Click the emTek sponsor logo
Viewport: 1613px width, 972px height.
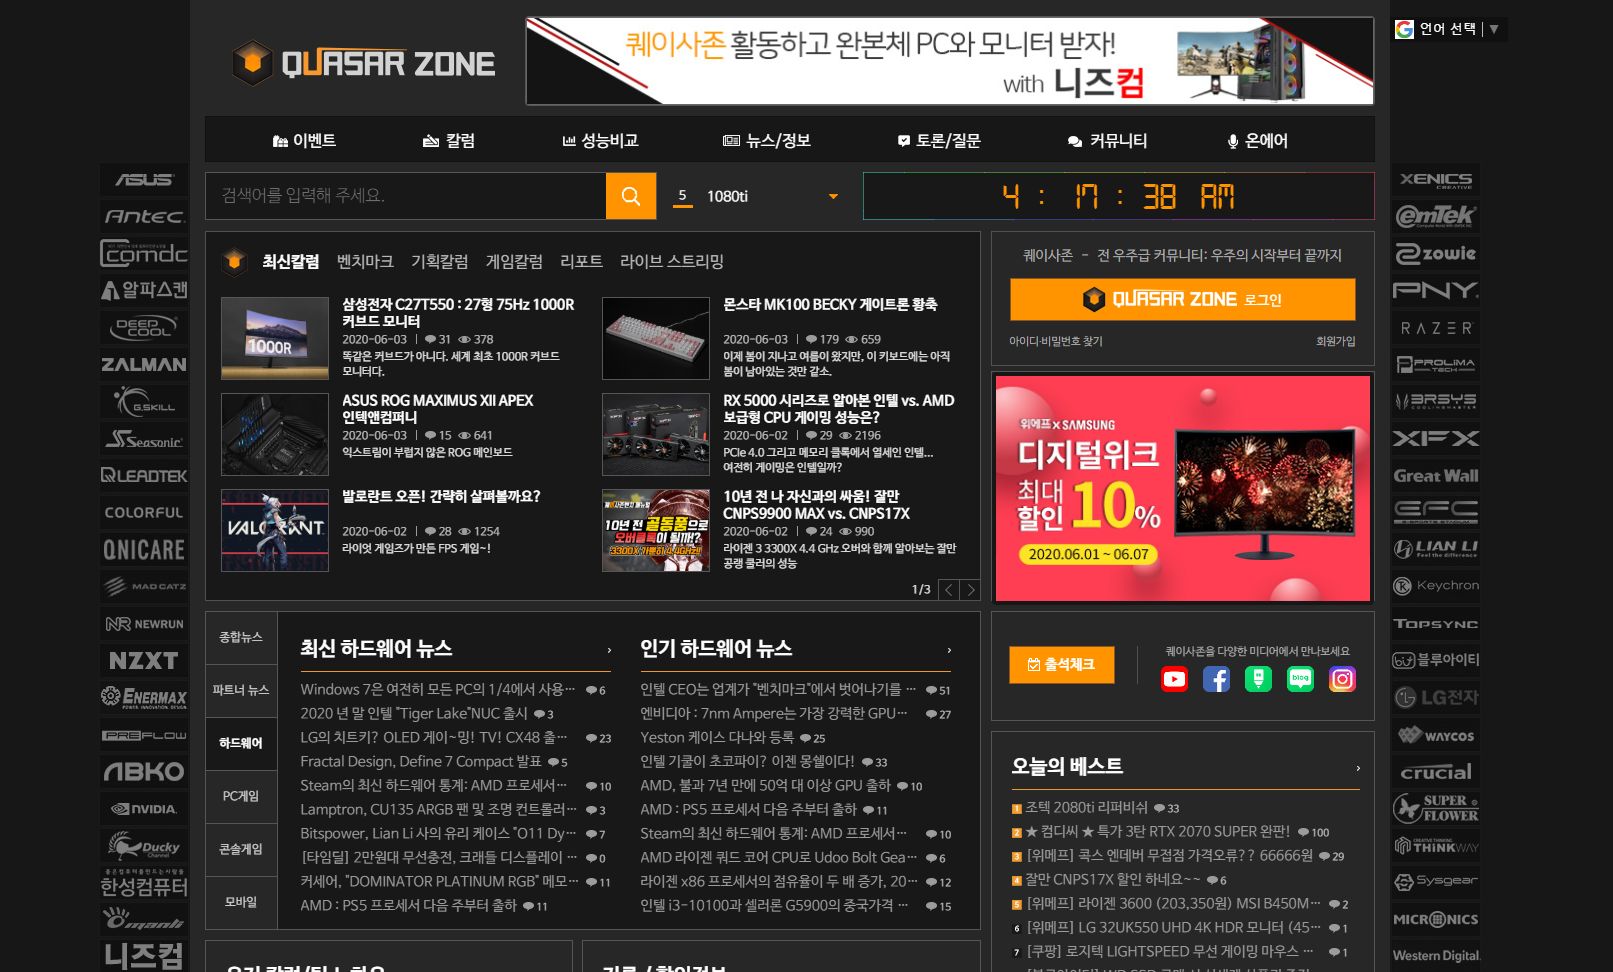point(1436,216)
